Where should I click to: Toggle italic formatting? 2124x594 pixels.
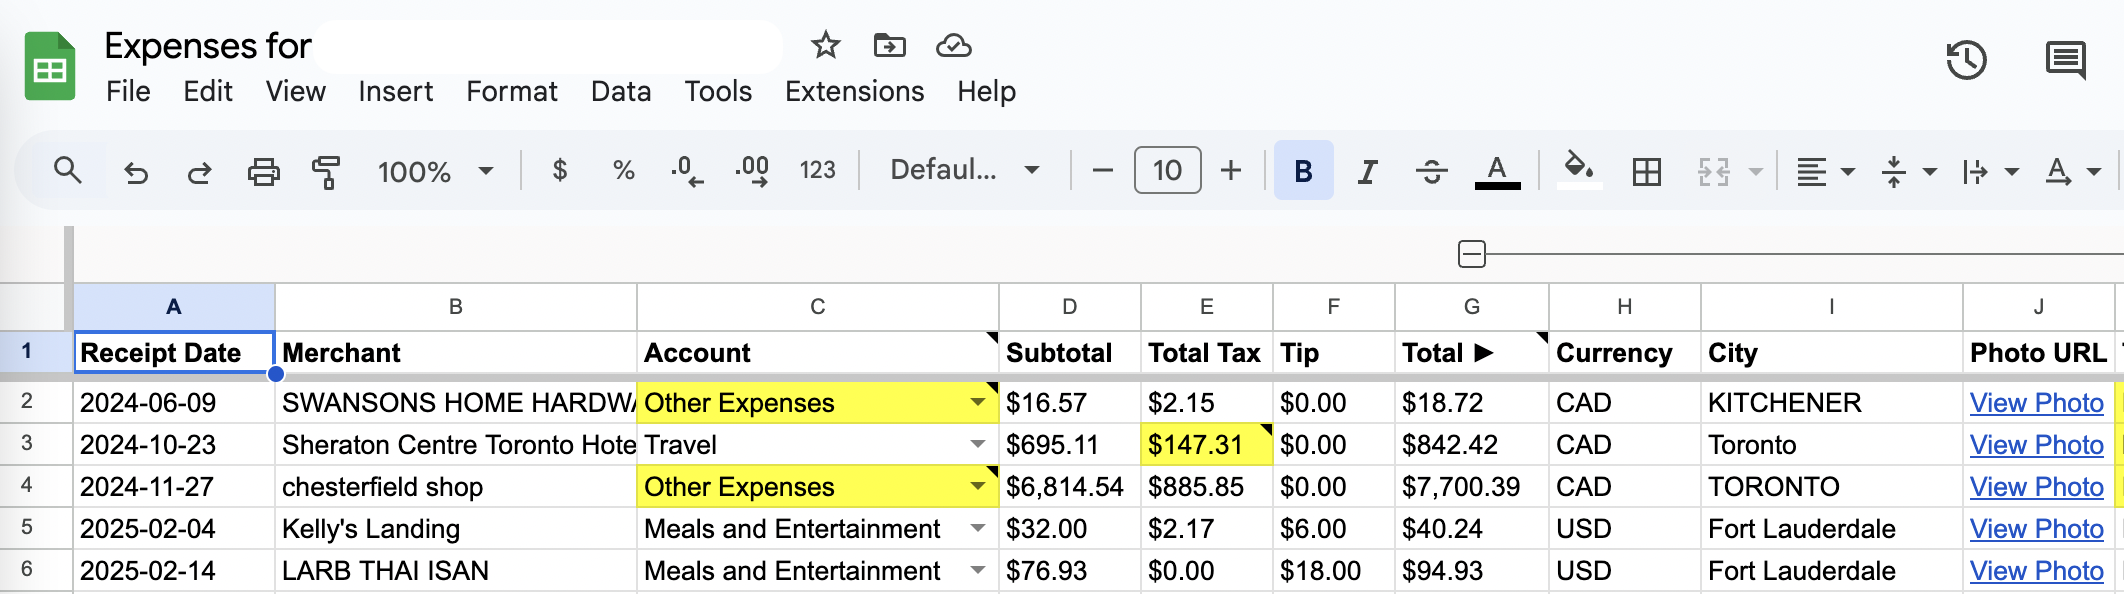pos(1367,171)
